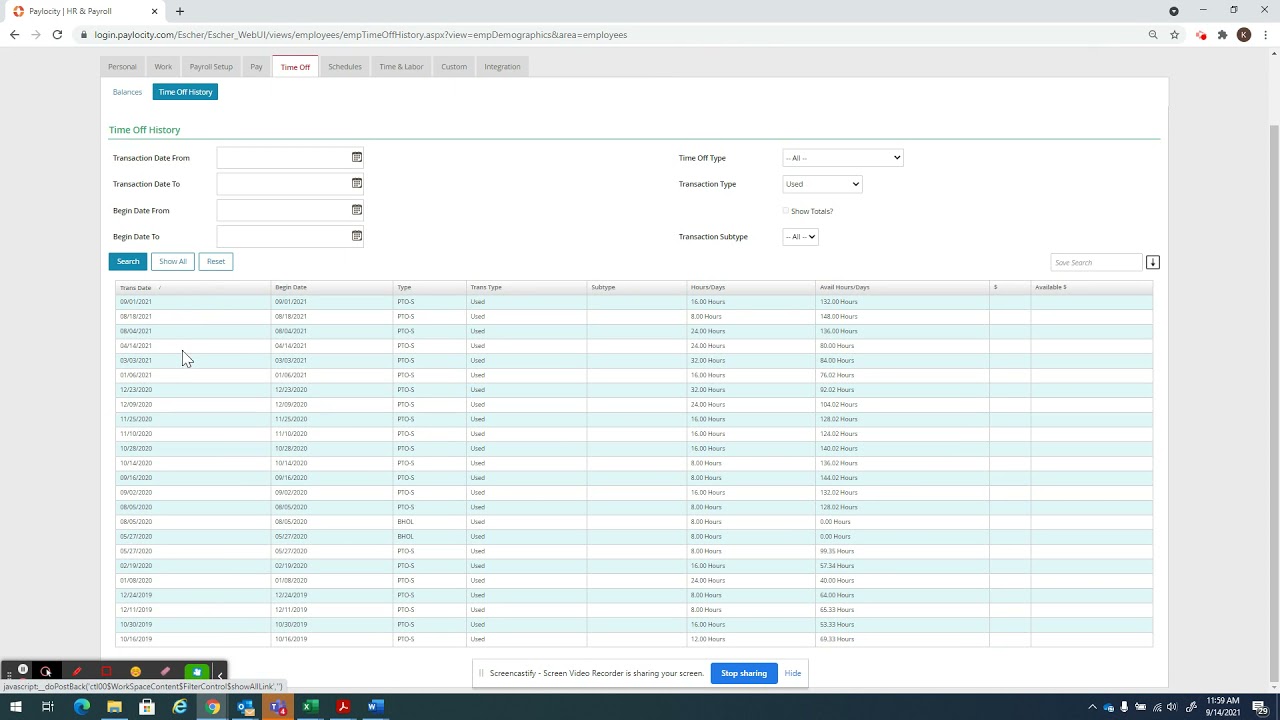Click Transaction Date From input field
The width and height of the screenshot is (1280, 720).
284,157
